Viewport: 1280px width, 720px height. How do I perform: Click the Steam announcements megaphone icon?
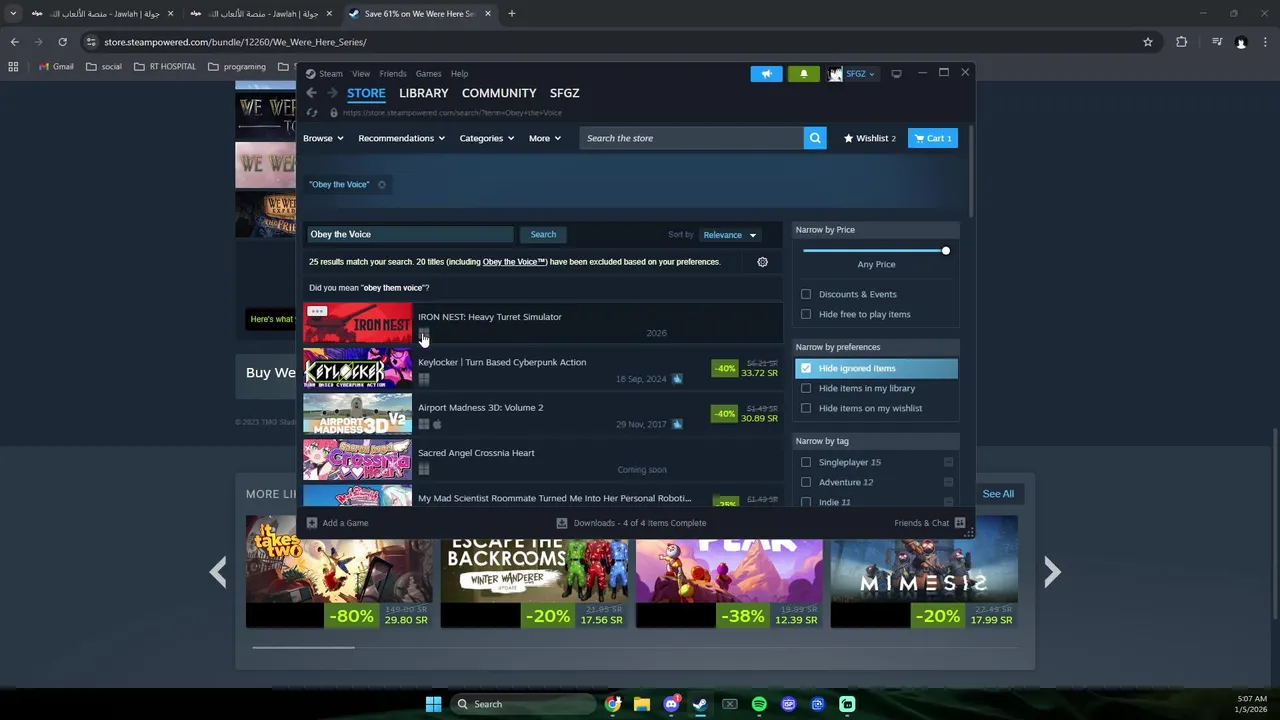click(x=767, y=73)
